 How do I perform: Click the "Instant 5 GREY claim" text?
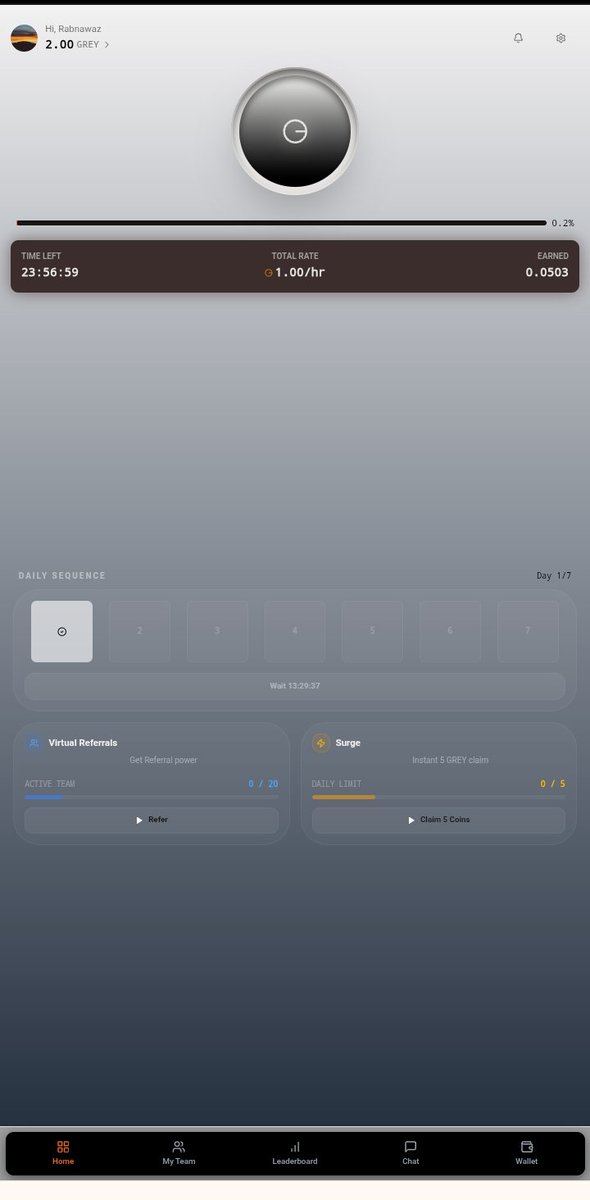(451, 760)
